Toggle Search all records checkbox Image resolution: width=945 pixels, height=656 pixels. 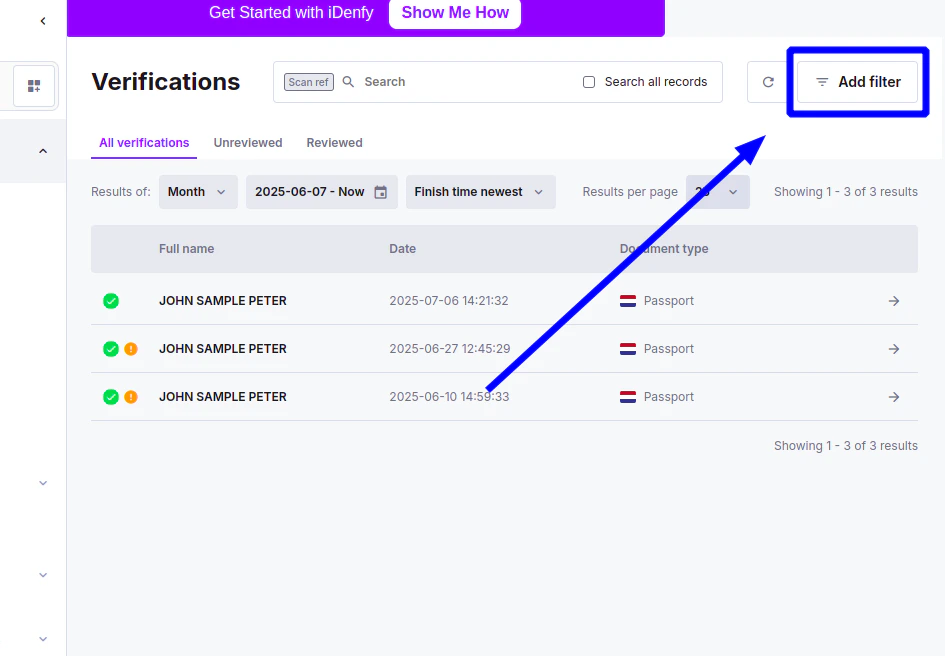coord(589,82)
